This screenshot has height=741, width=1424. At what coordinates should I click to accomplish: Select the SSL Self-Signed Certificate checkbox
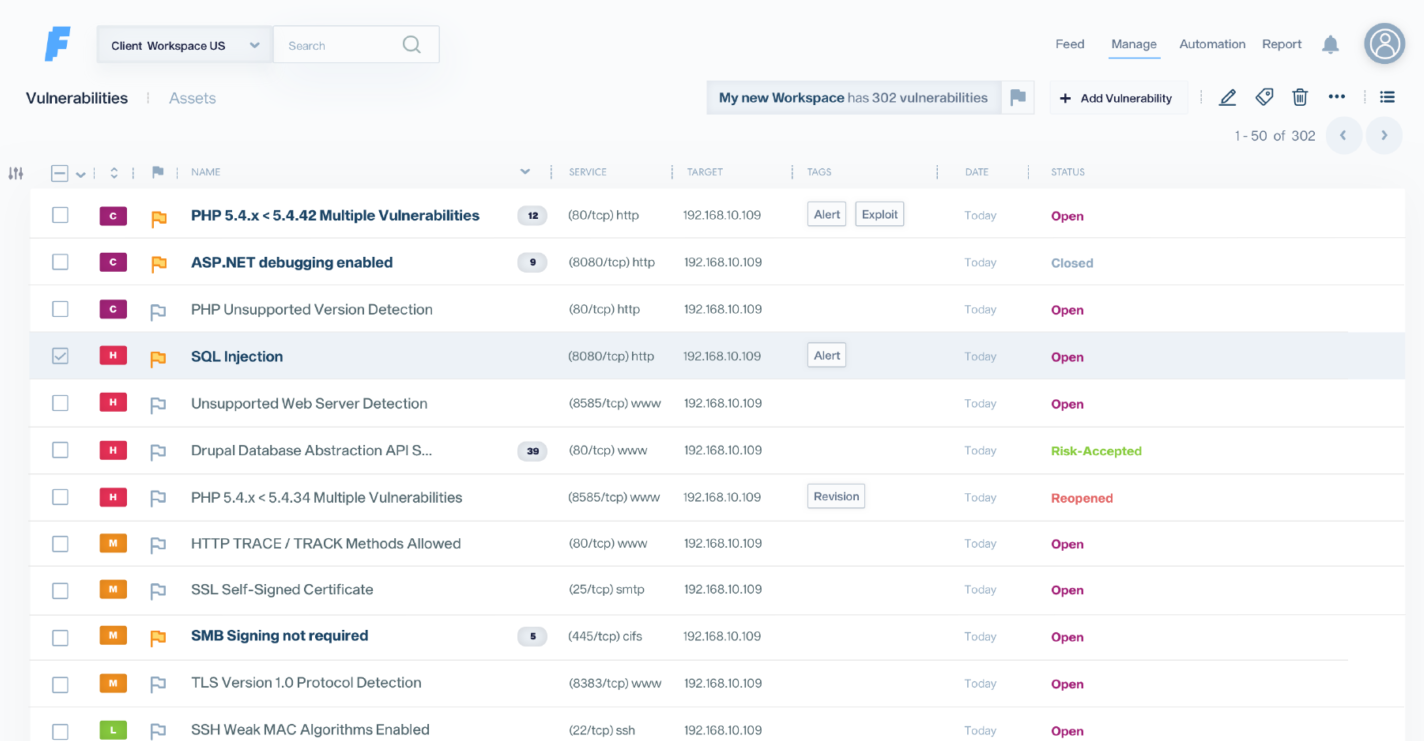[x=61, y=590]
